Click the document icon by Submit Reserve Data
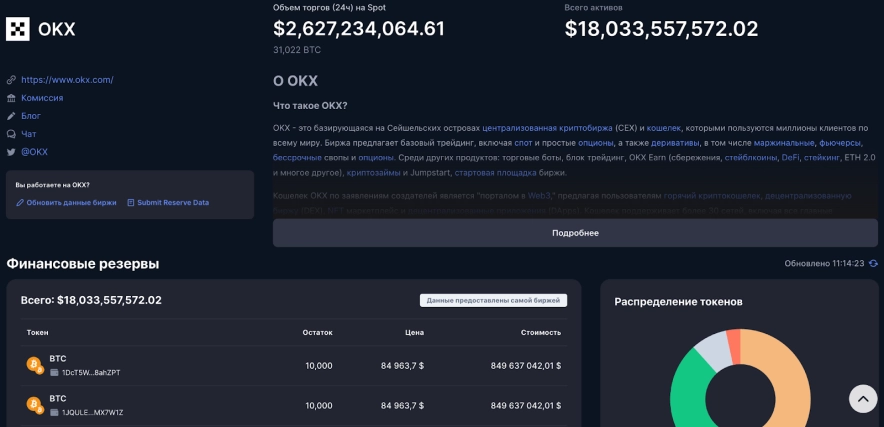 (130, 202)
